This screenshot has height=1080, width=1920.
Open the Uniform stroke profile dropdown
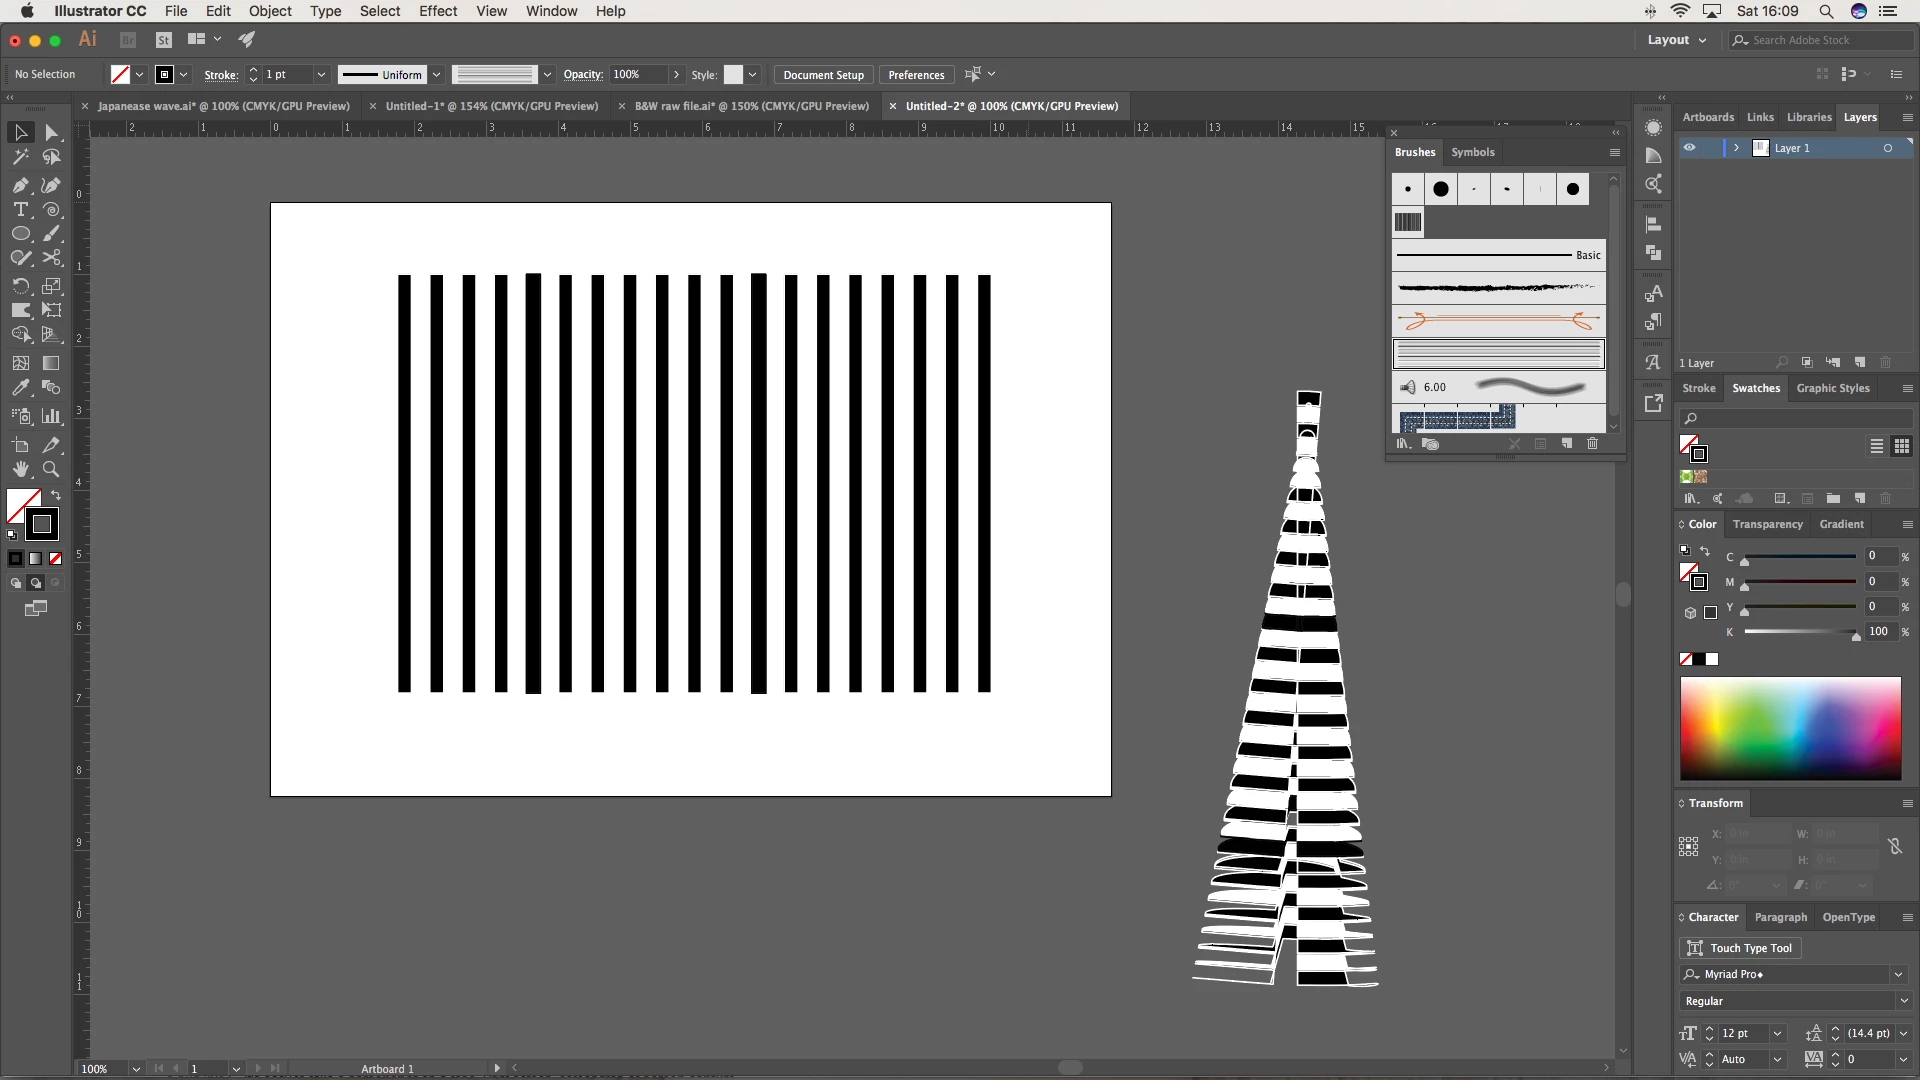click(x=436, y=75)
